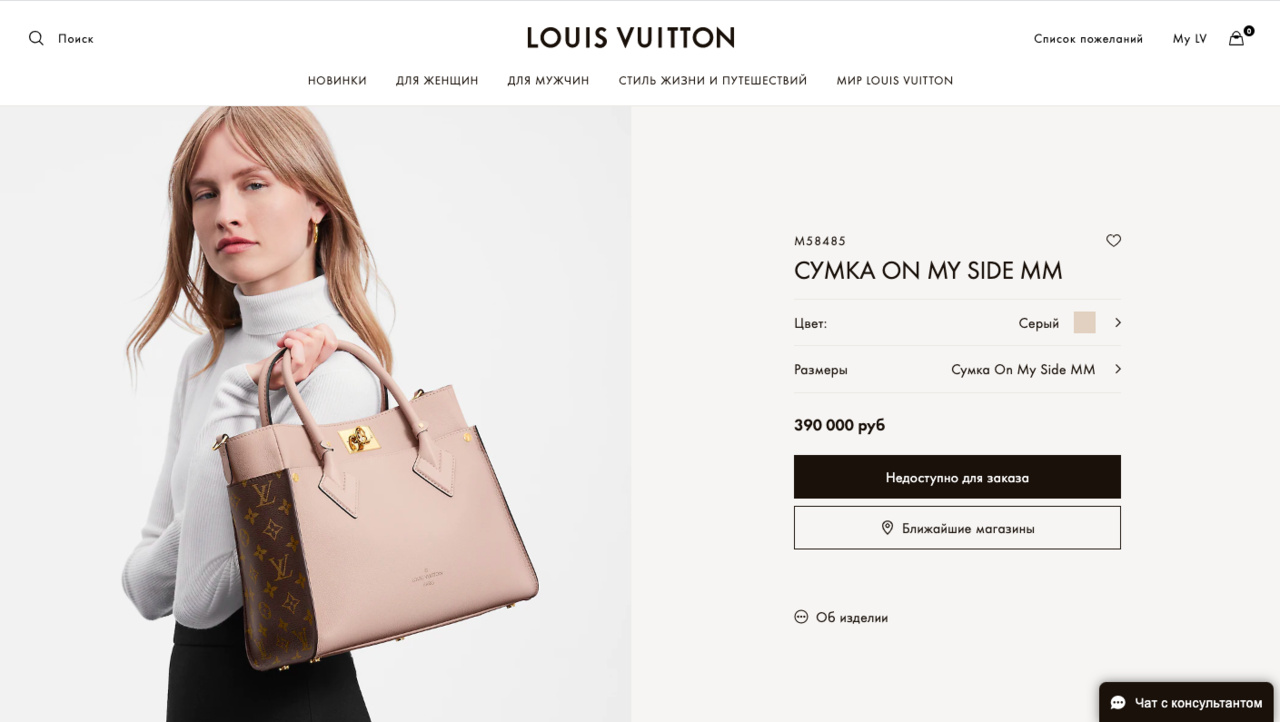This screenshot has width=1280, height=722.
Task: Open the Новинки menu
Action: (337, 80)
